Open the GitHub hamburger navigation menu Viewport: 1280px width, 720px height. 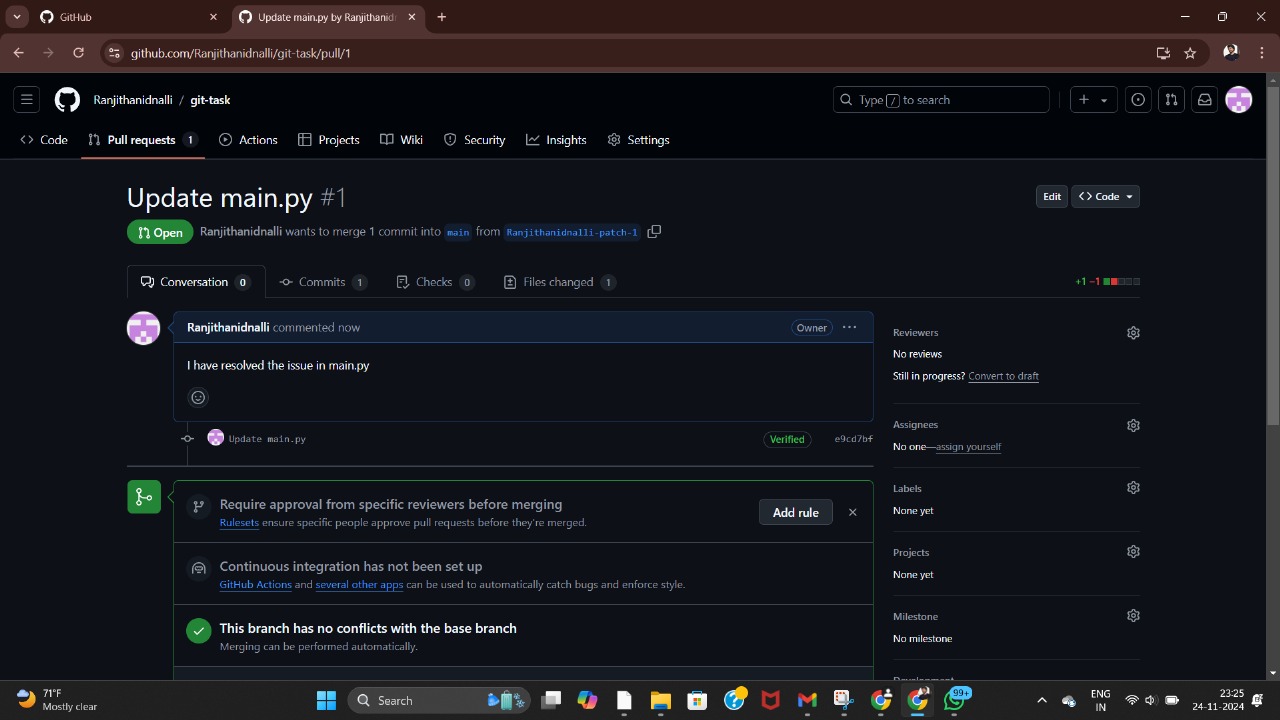click(x=27, y=100)
